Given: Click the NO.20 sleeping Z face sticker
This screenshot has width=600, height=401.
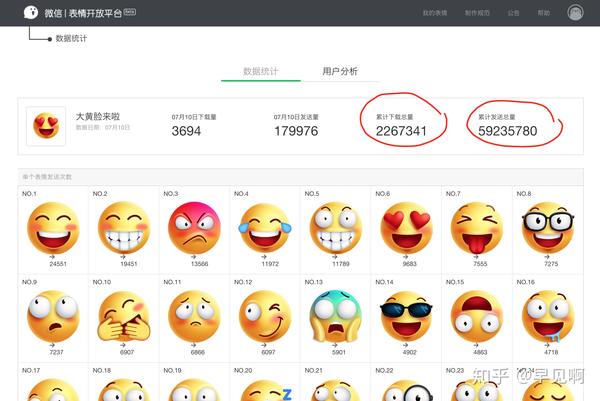Looking at the screenshot, I should pos(266,390).
